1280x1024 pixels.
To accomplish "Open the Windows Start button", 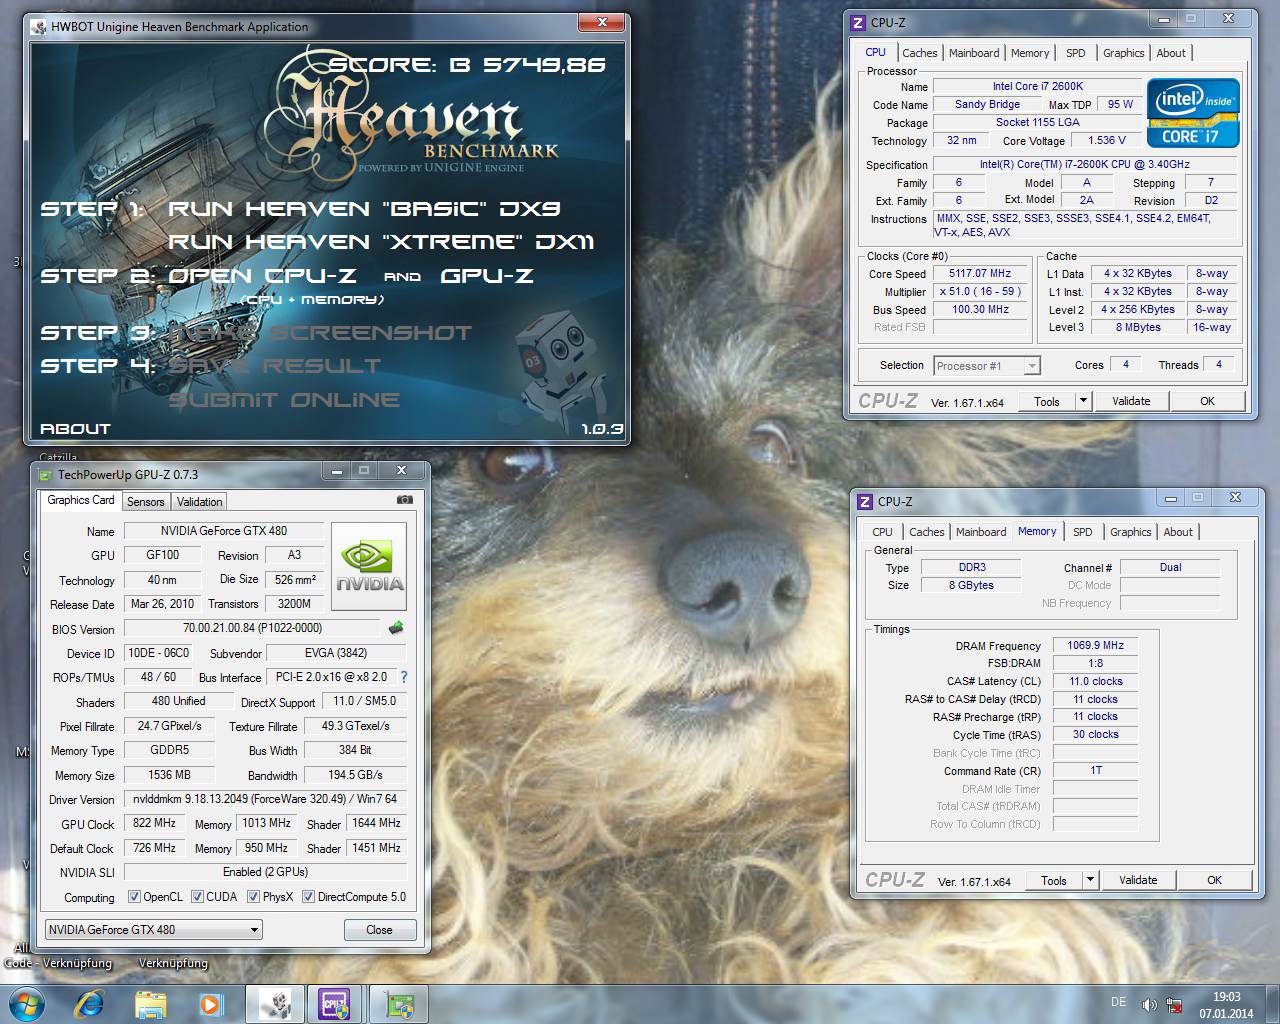I will coord(26,1003).
